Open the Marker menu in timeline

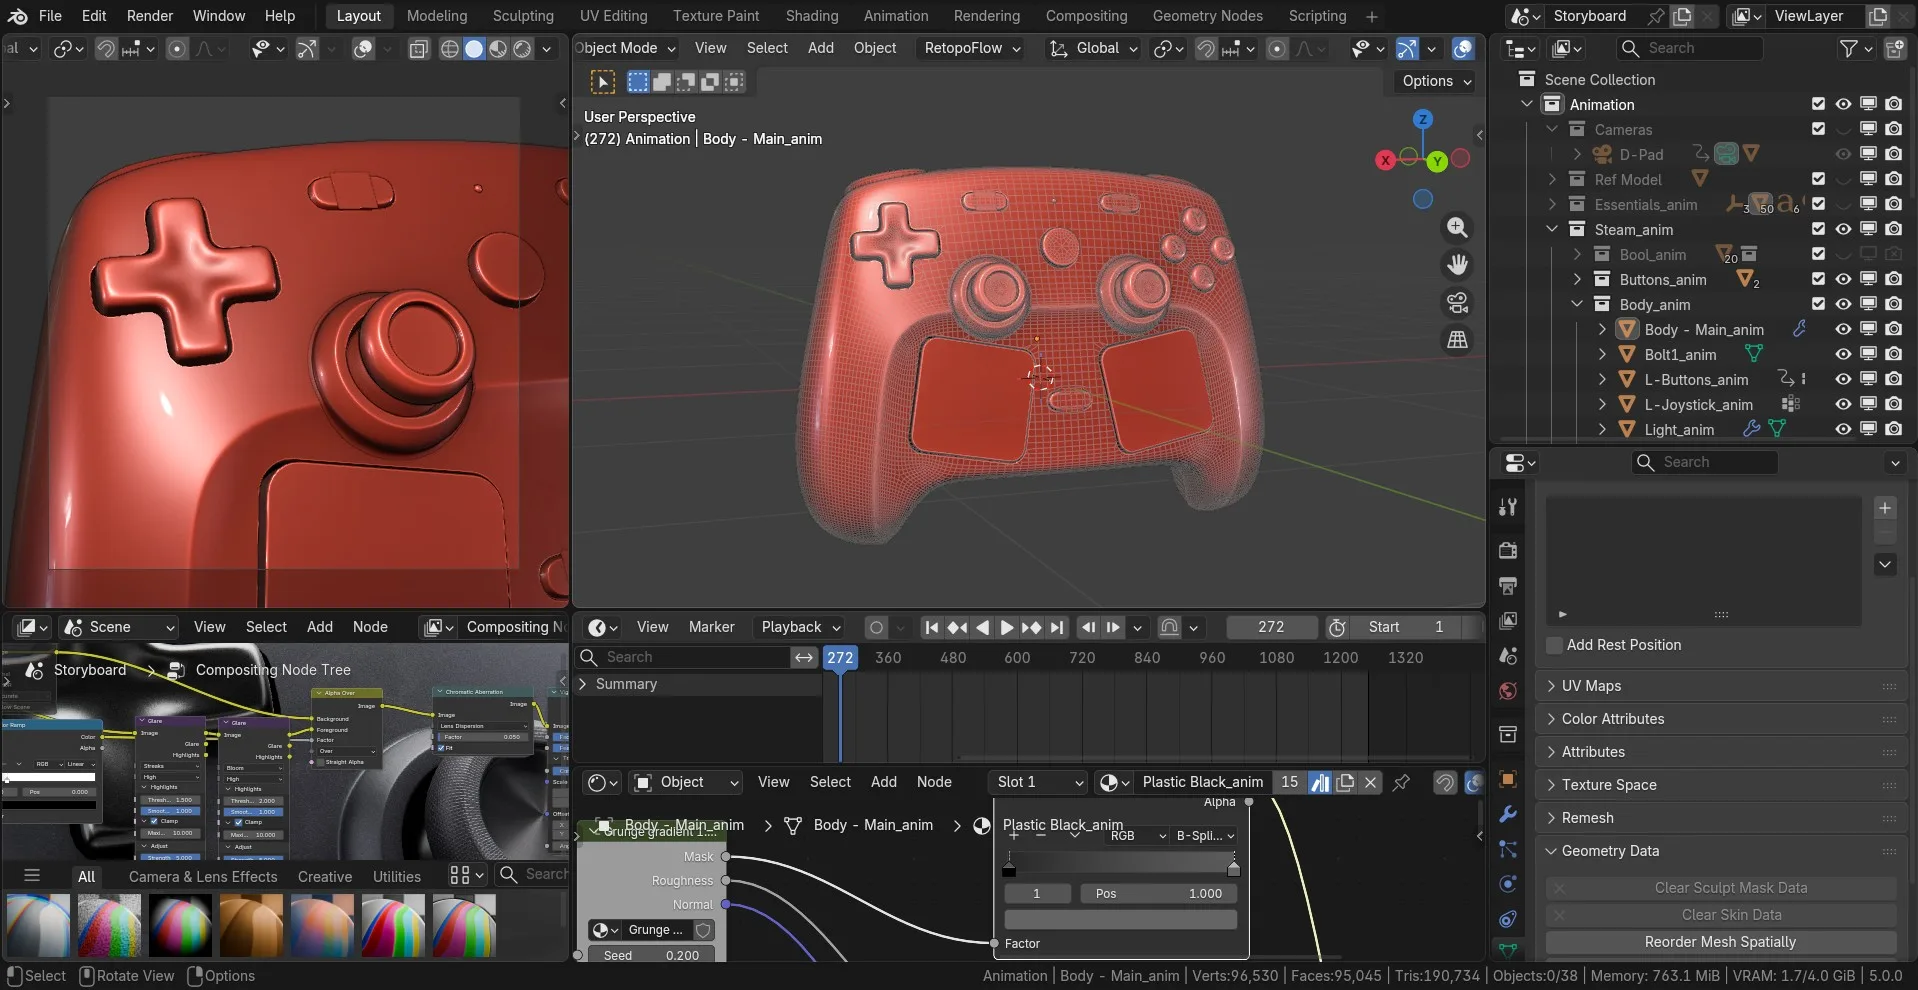tap(712, 627)
